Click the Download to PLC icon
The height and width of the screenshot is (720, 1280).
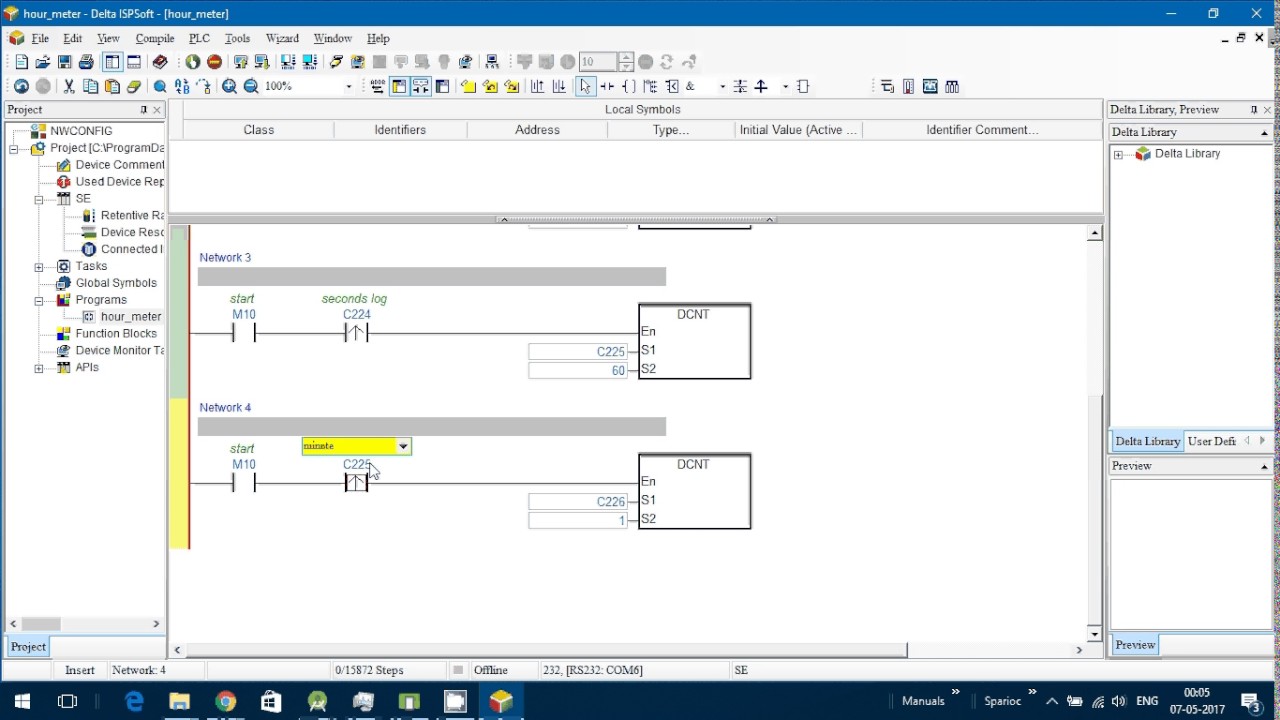261,62
